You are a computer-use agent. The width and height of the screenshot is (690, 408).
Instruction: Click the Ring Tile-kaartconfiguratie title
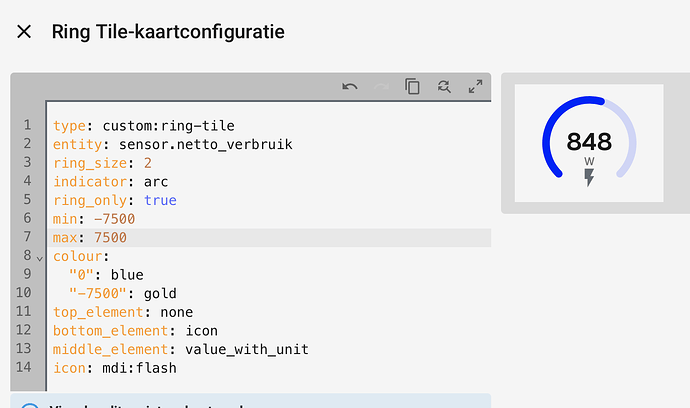[168, 32]
